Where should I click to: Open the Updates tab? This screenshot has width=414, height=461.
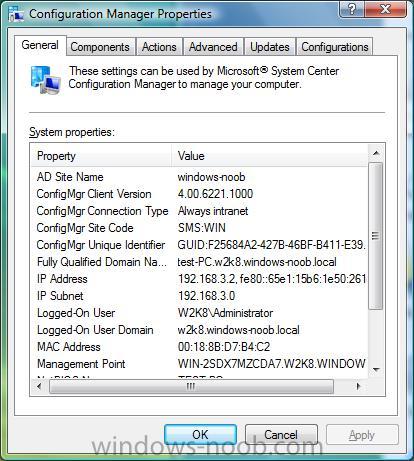[270, 47]
